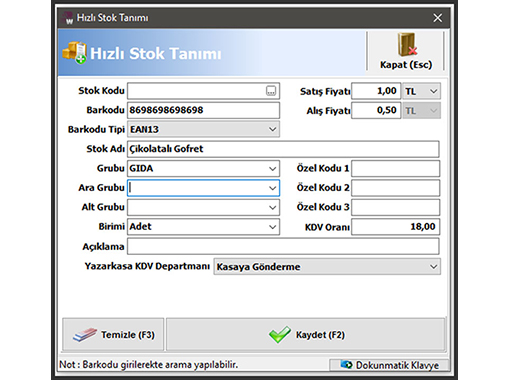The height and width of the screenshot is (380, 510).
Task: Click the 'Hızlı Stok Tanımı' title bar text
Action: point(113,18)
